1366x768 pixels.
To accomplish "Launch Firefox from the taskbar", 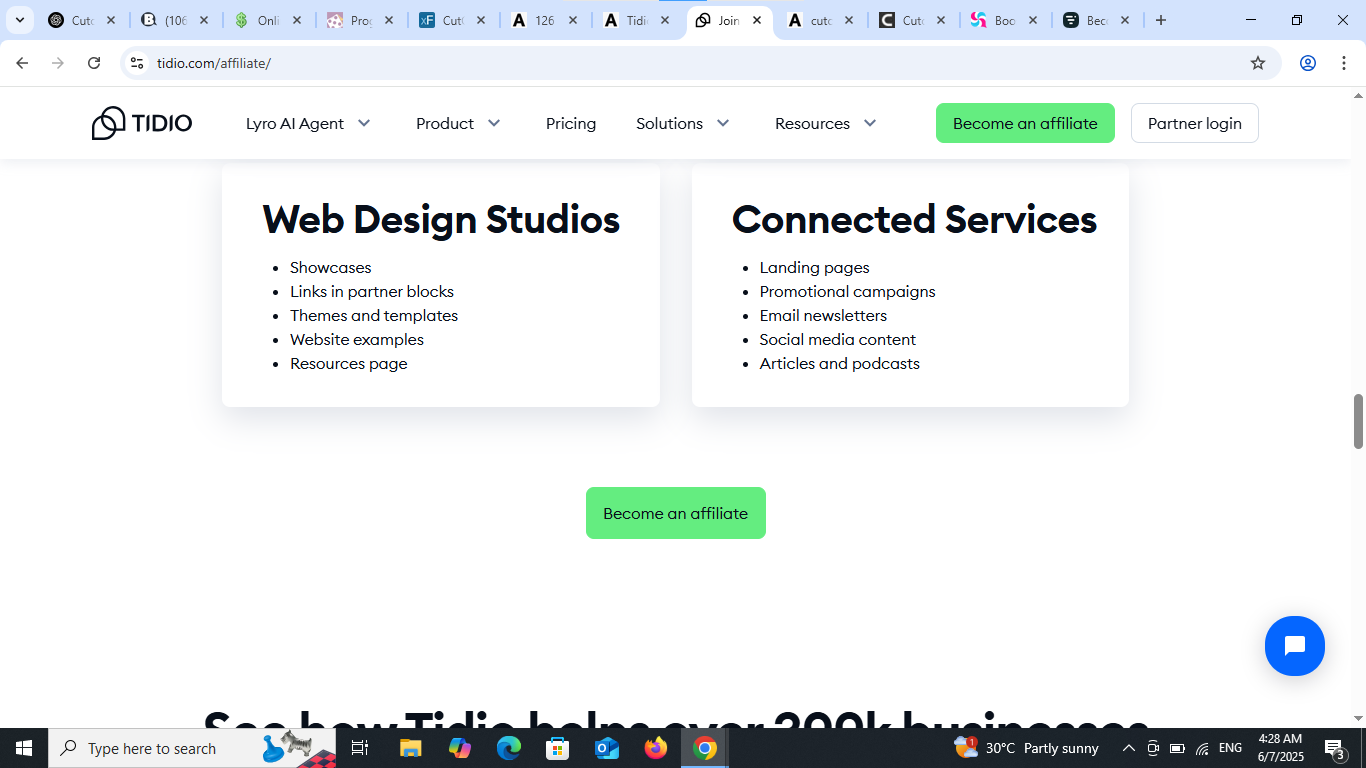I will coord(656,748).
